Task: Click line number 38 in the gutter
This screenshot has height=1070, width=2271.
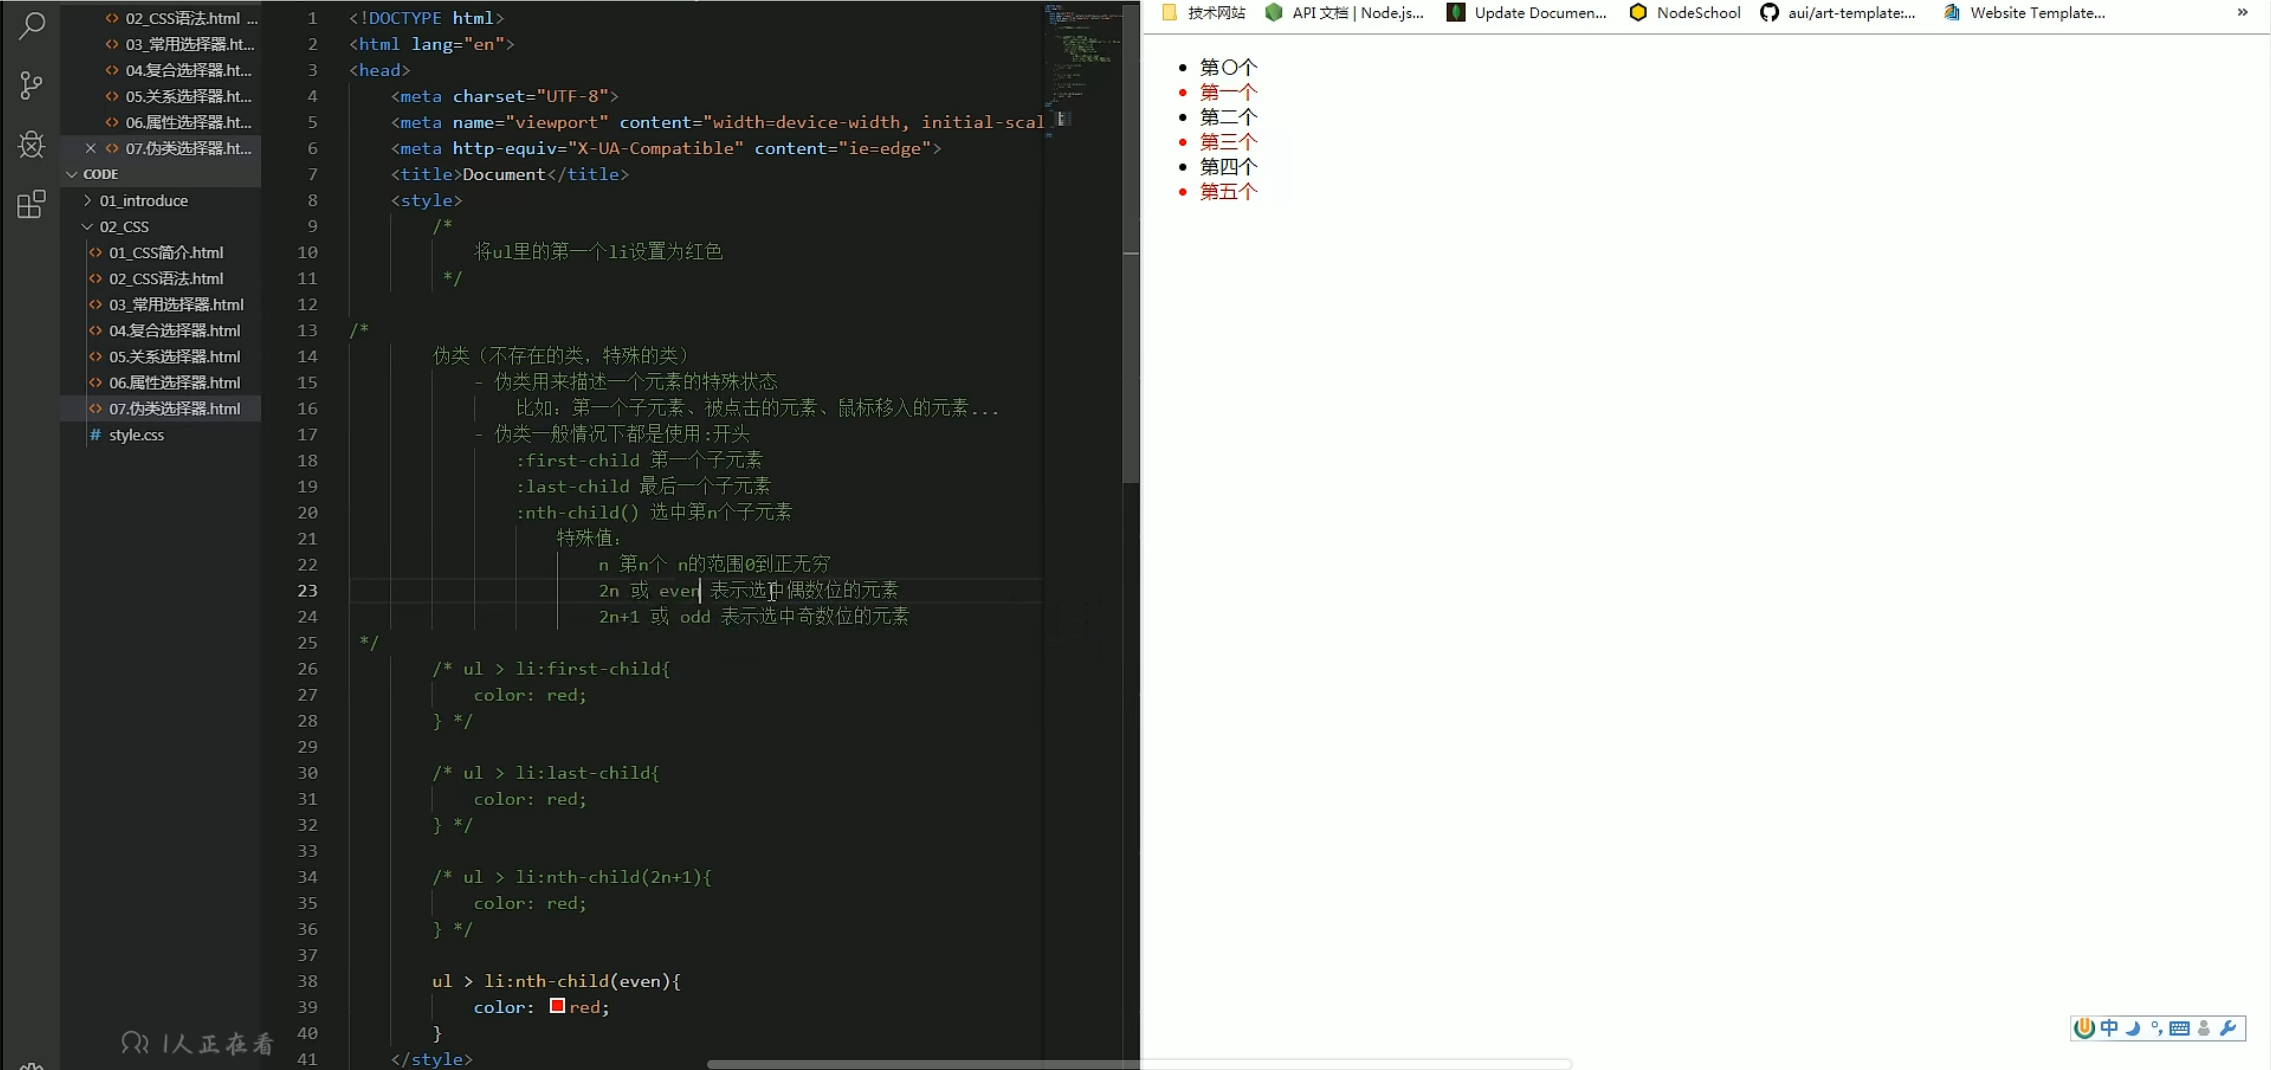Action: click(306, 981)
